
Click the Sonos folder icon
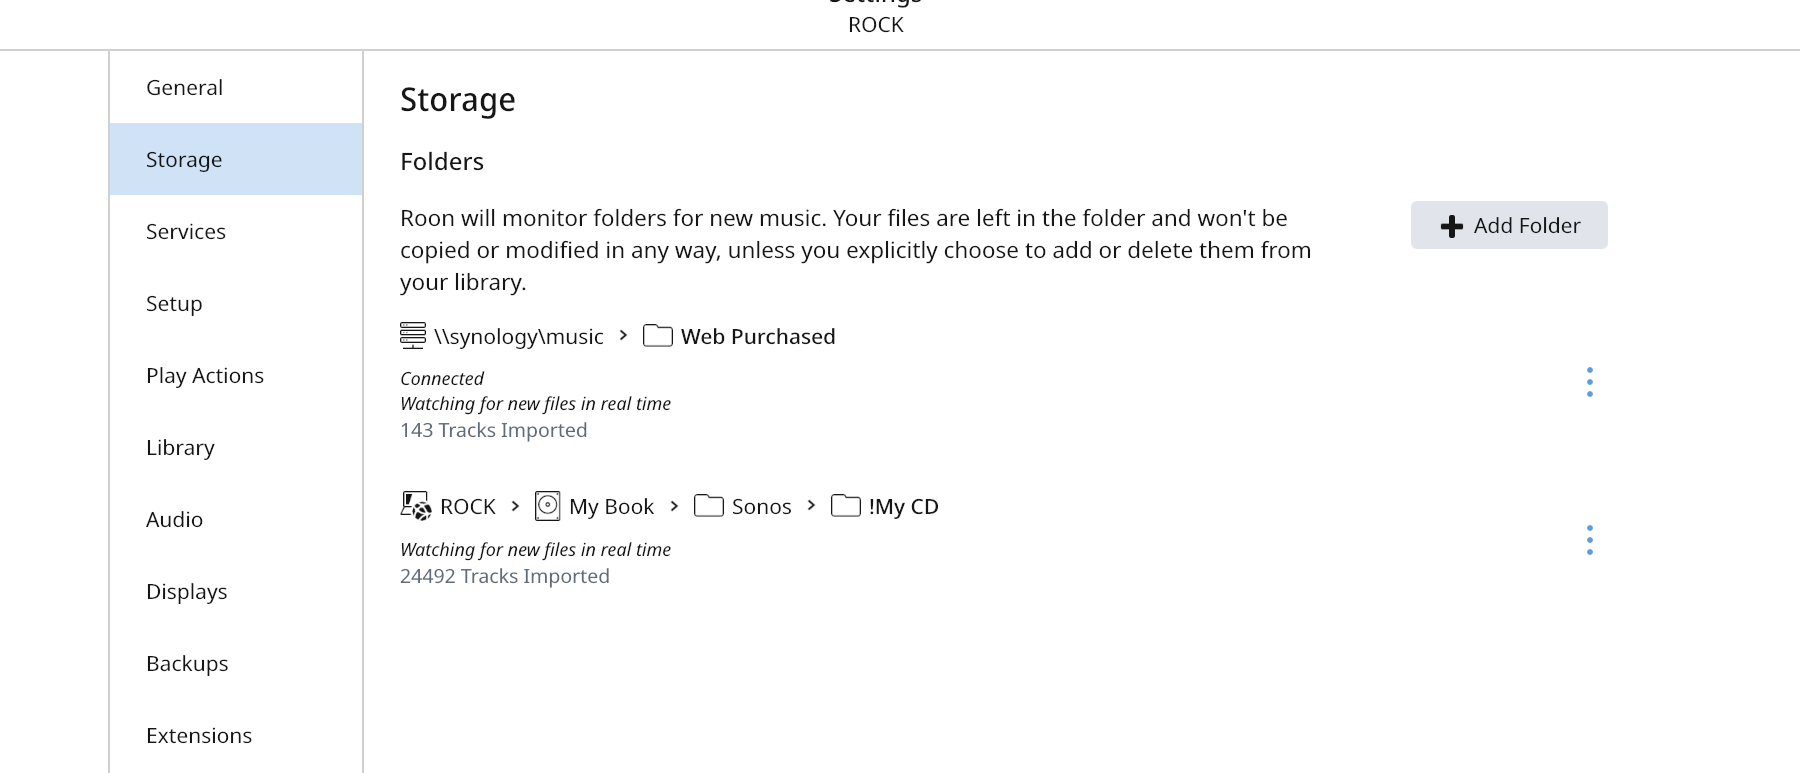[x=709, y=506]
